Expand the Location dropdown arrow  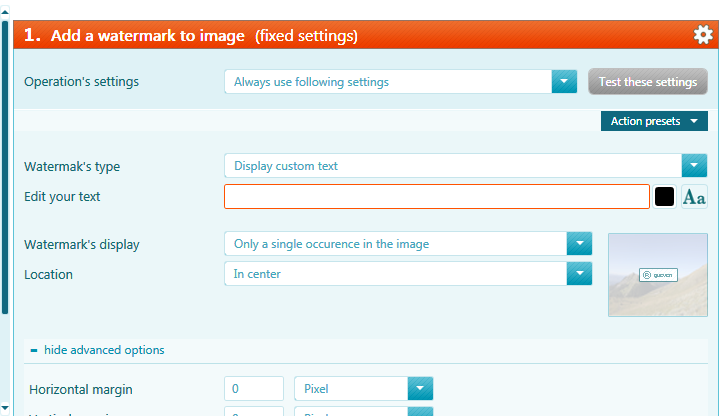point(579,274)
